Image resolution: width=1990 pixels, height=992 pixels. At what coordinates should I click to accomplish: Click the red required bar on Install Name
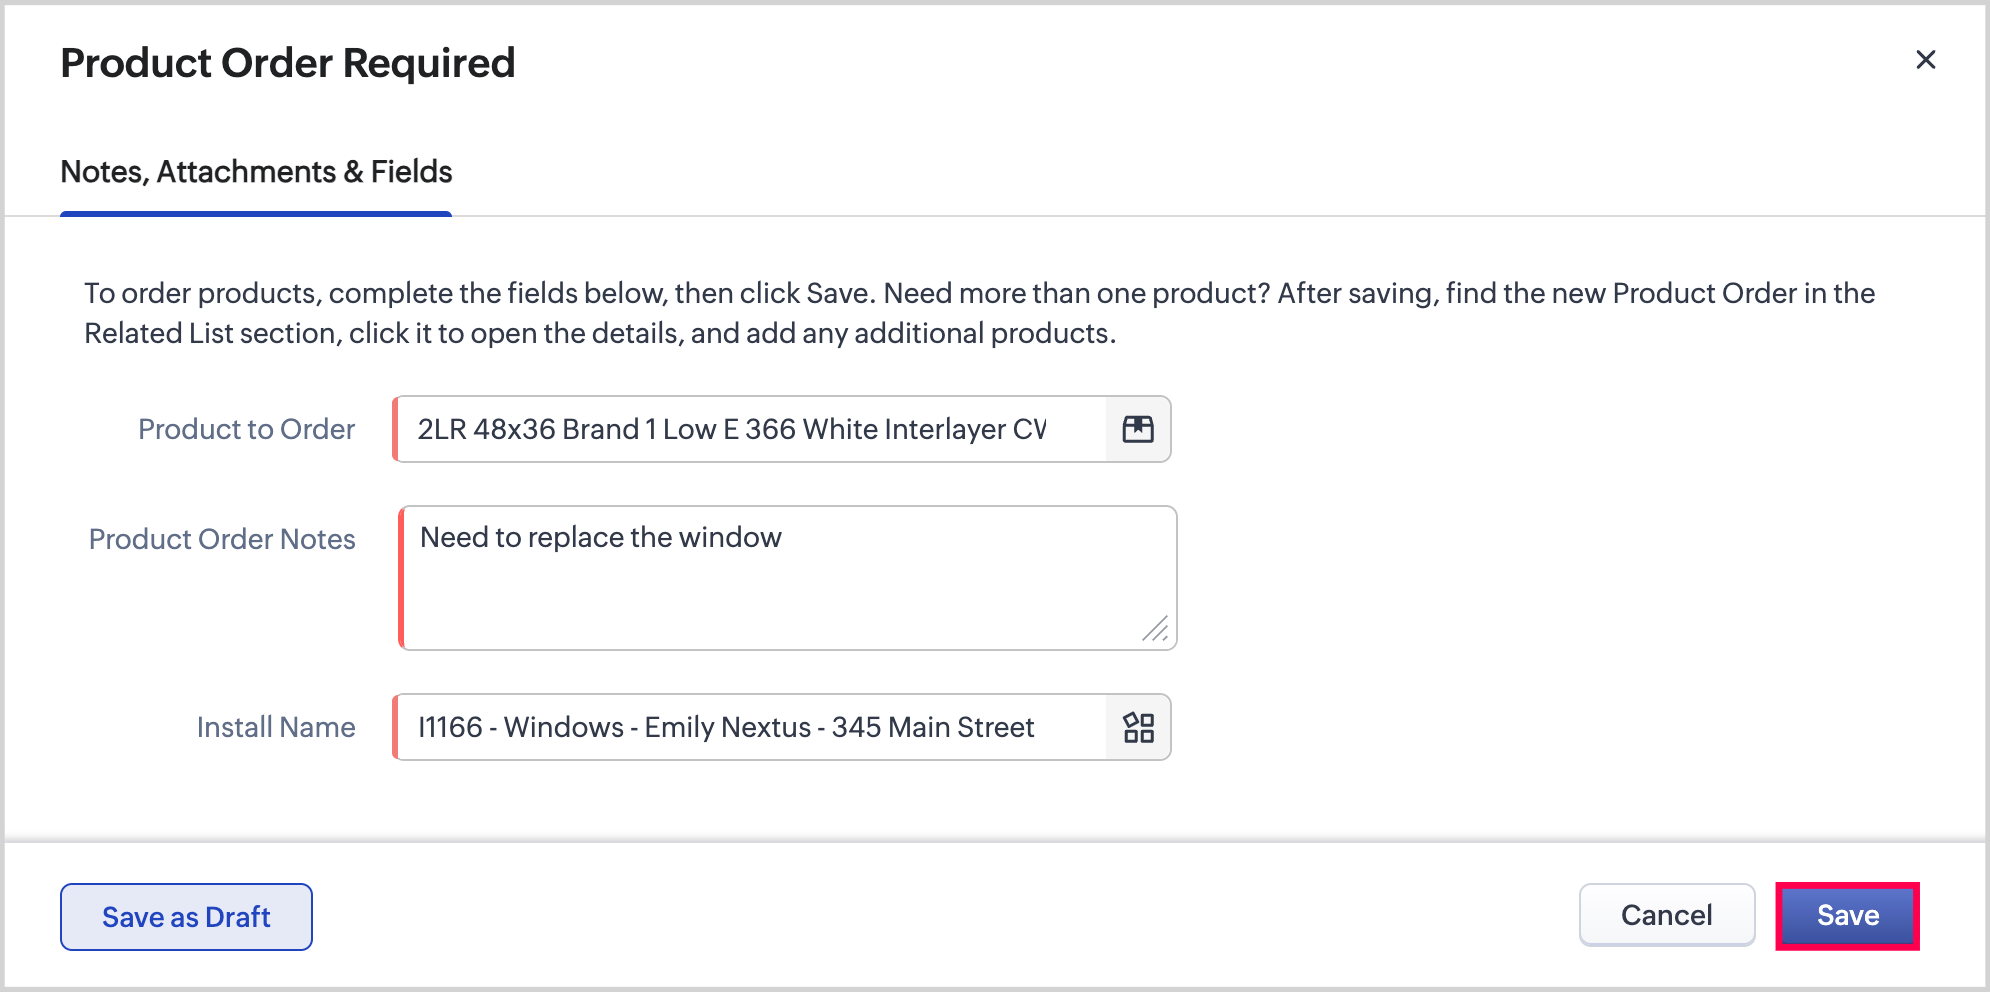[x=396, y=727]
